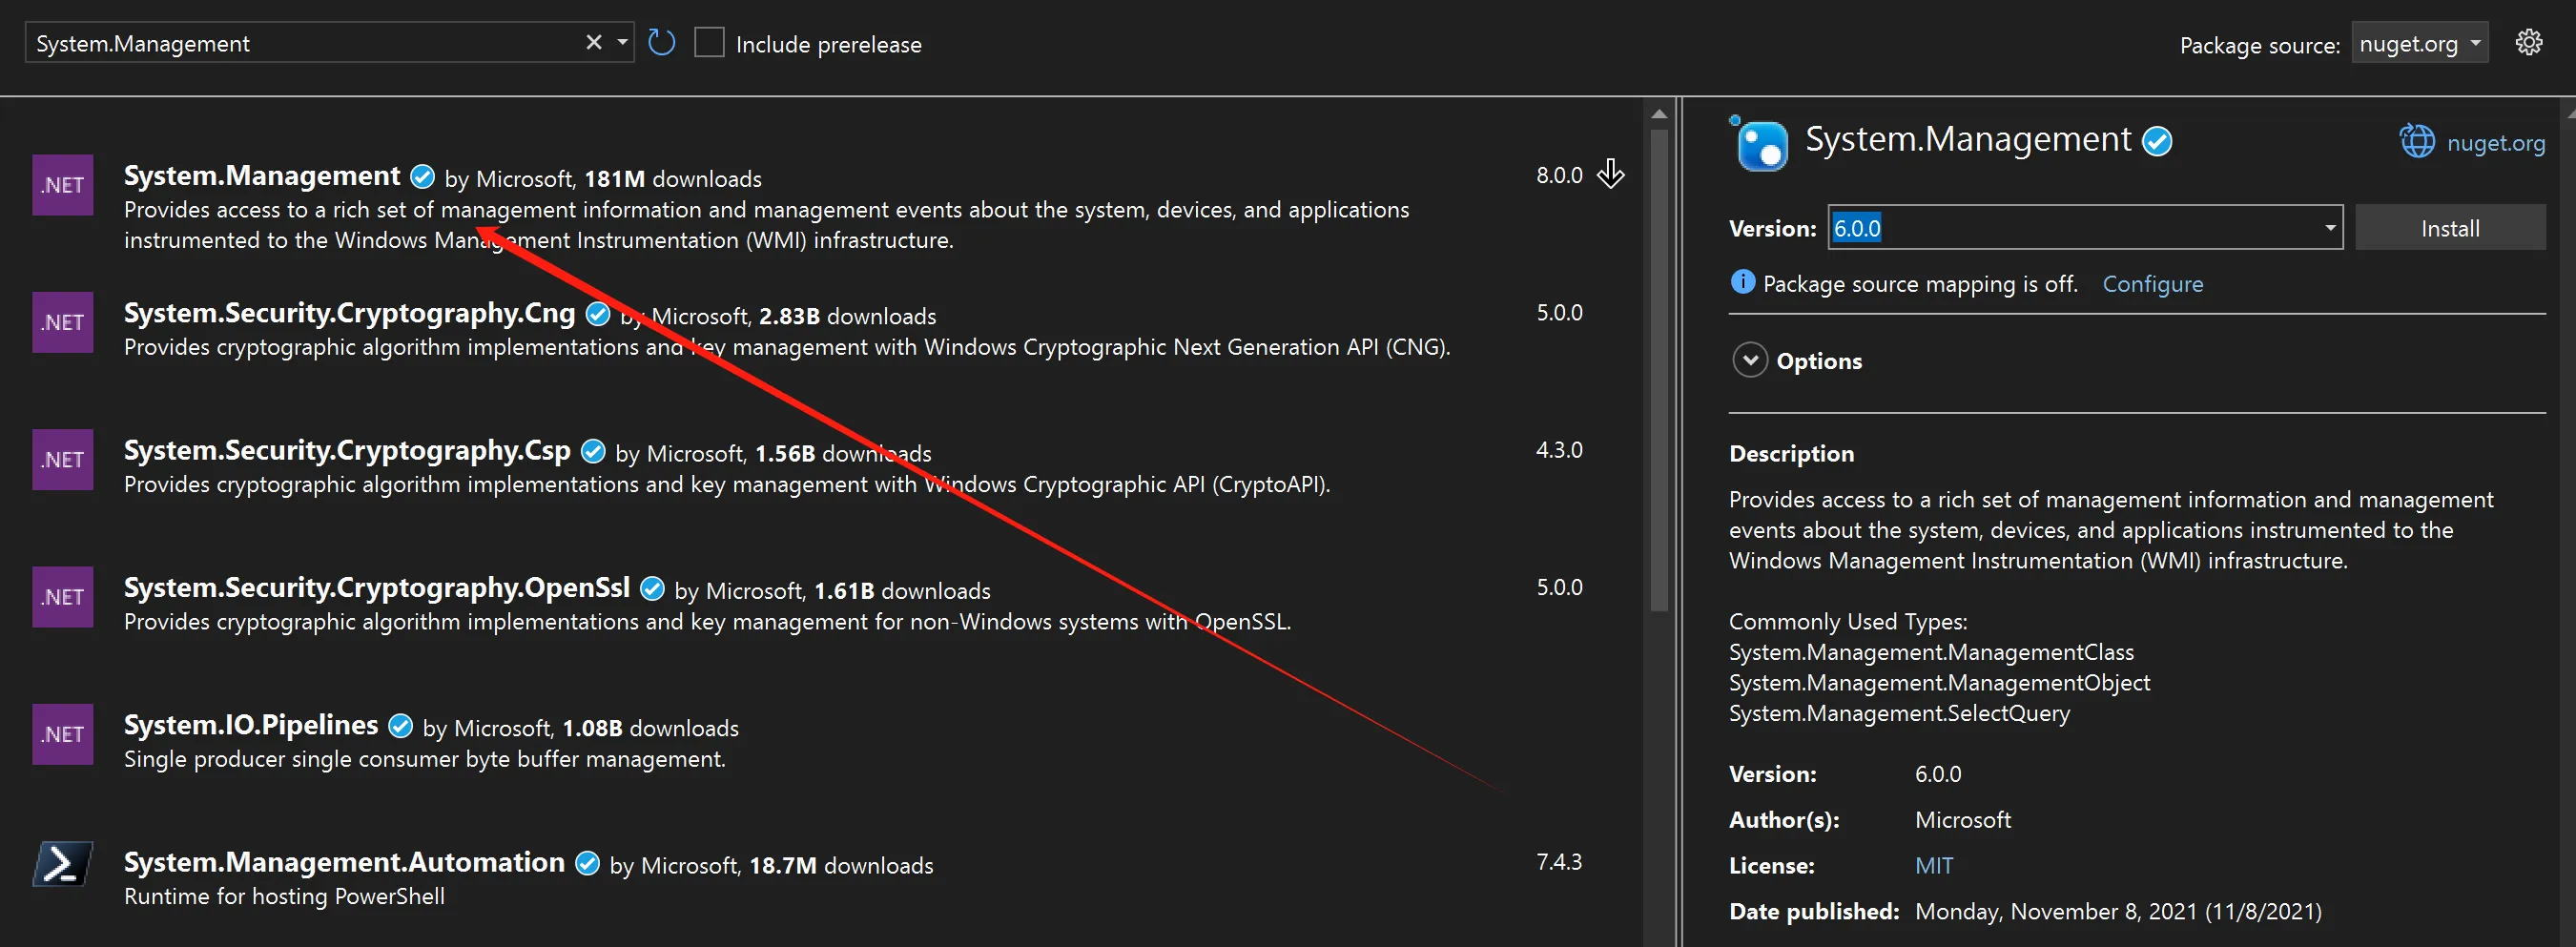The width and height of the screenshot is (2576, 947).
Task: Click verified badge beside System.Security.Cryptography.OpenSsl
Action: click(x=652, y=589)
